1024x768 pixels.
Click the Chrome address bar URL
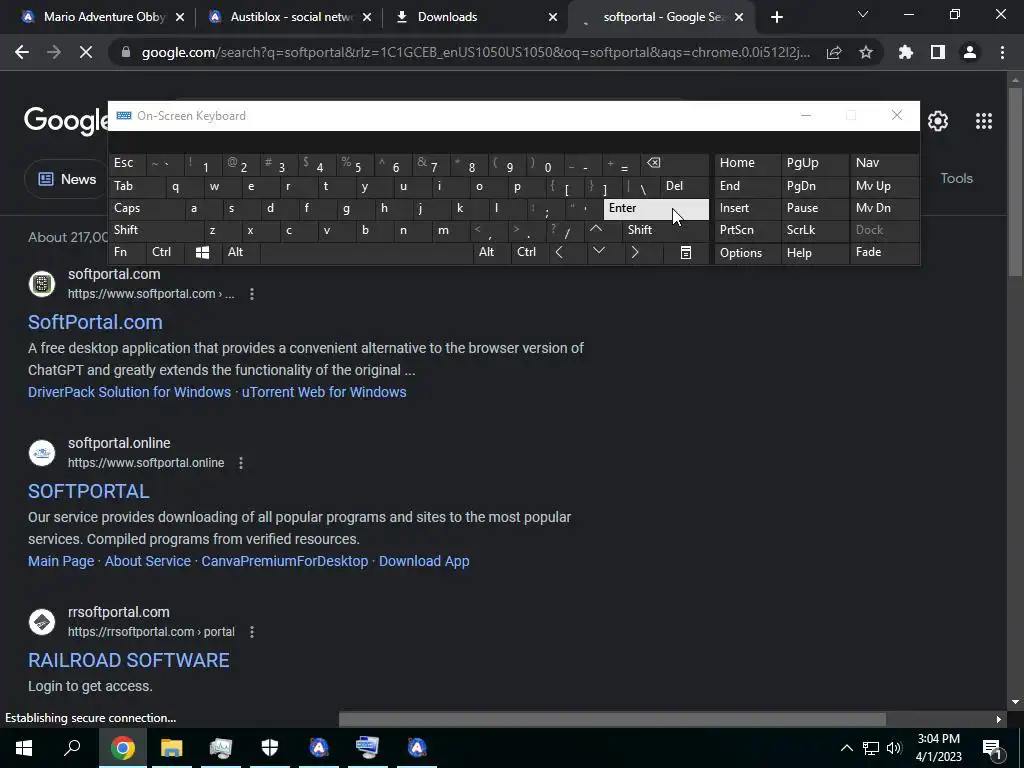click(x=475, y=52)
